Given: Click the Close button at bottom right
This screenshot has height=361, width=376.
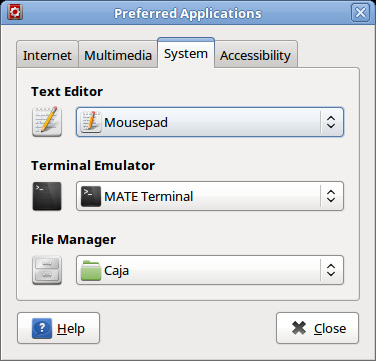Looking at the screenshot, I should click(x=317, y=328).
